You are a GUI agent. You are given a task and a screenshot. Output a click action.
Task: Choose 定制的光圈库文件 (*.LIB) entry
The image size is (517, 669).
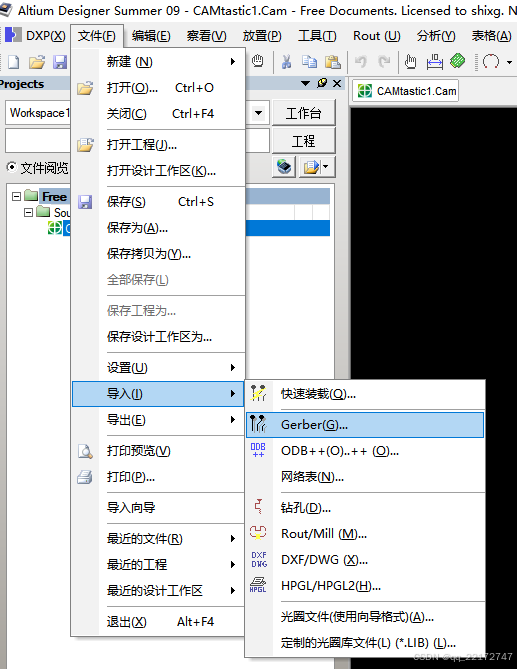click(365, 643)
